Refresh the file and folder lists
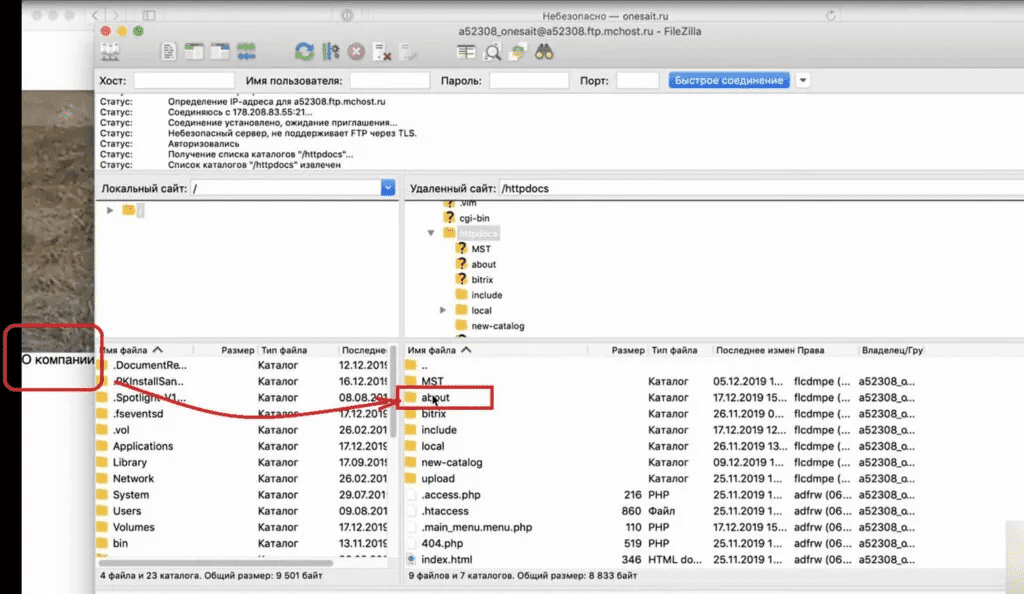The height and width of the screenshot is (594, 1024). [304, 52]
